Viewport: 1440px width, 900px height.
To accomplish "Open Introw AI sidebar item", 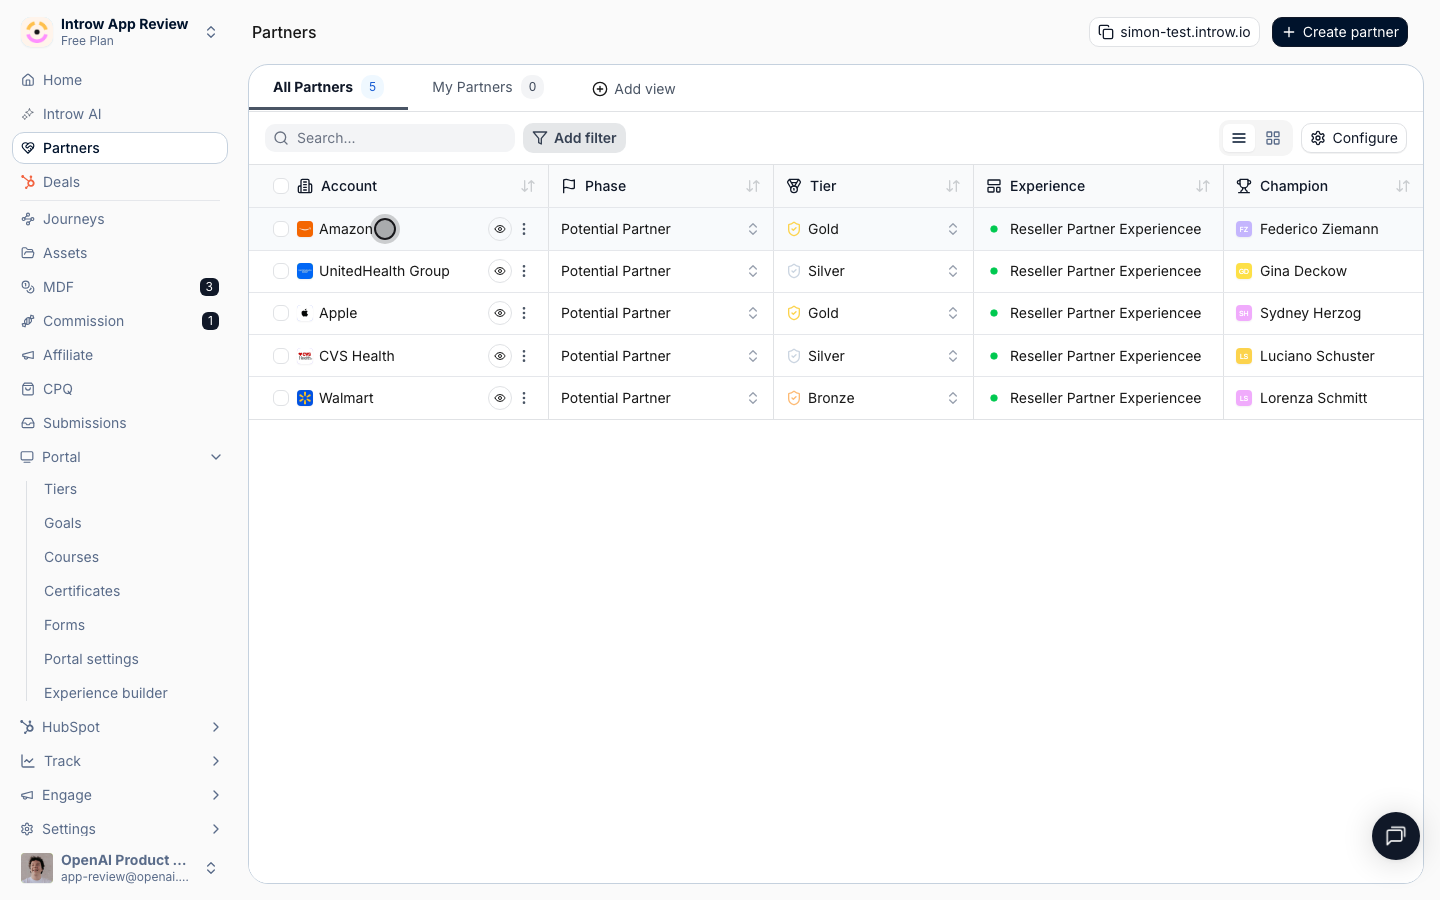I will point(120,114).
